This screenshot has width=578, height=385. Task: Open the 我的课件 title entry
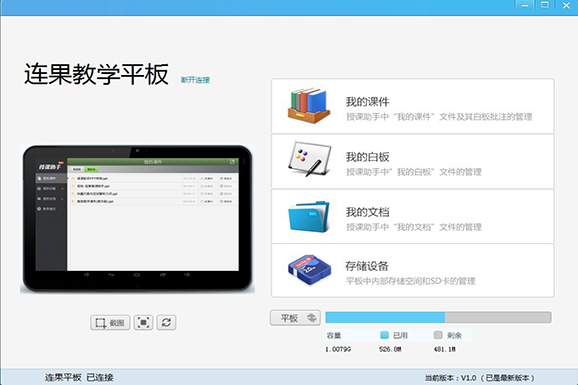pos(368,102)
